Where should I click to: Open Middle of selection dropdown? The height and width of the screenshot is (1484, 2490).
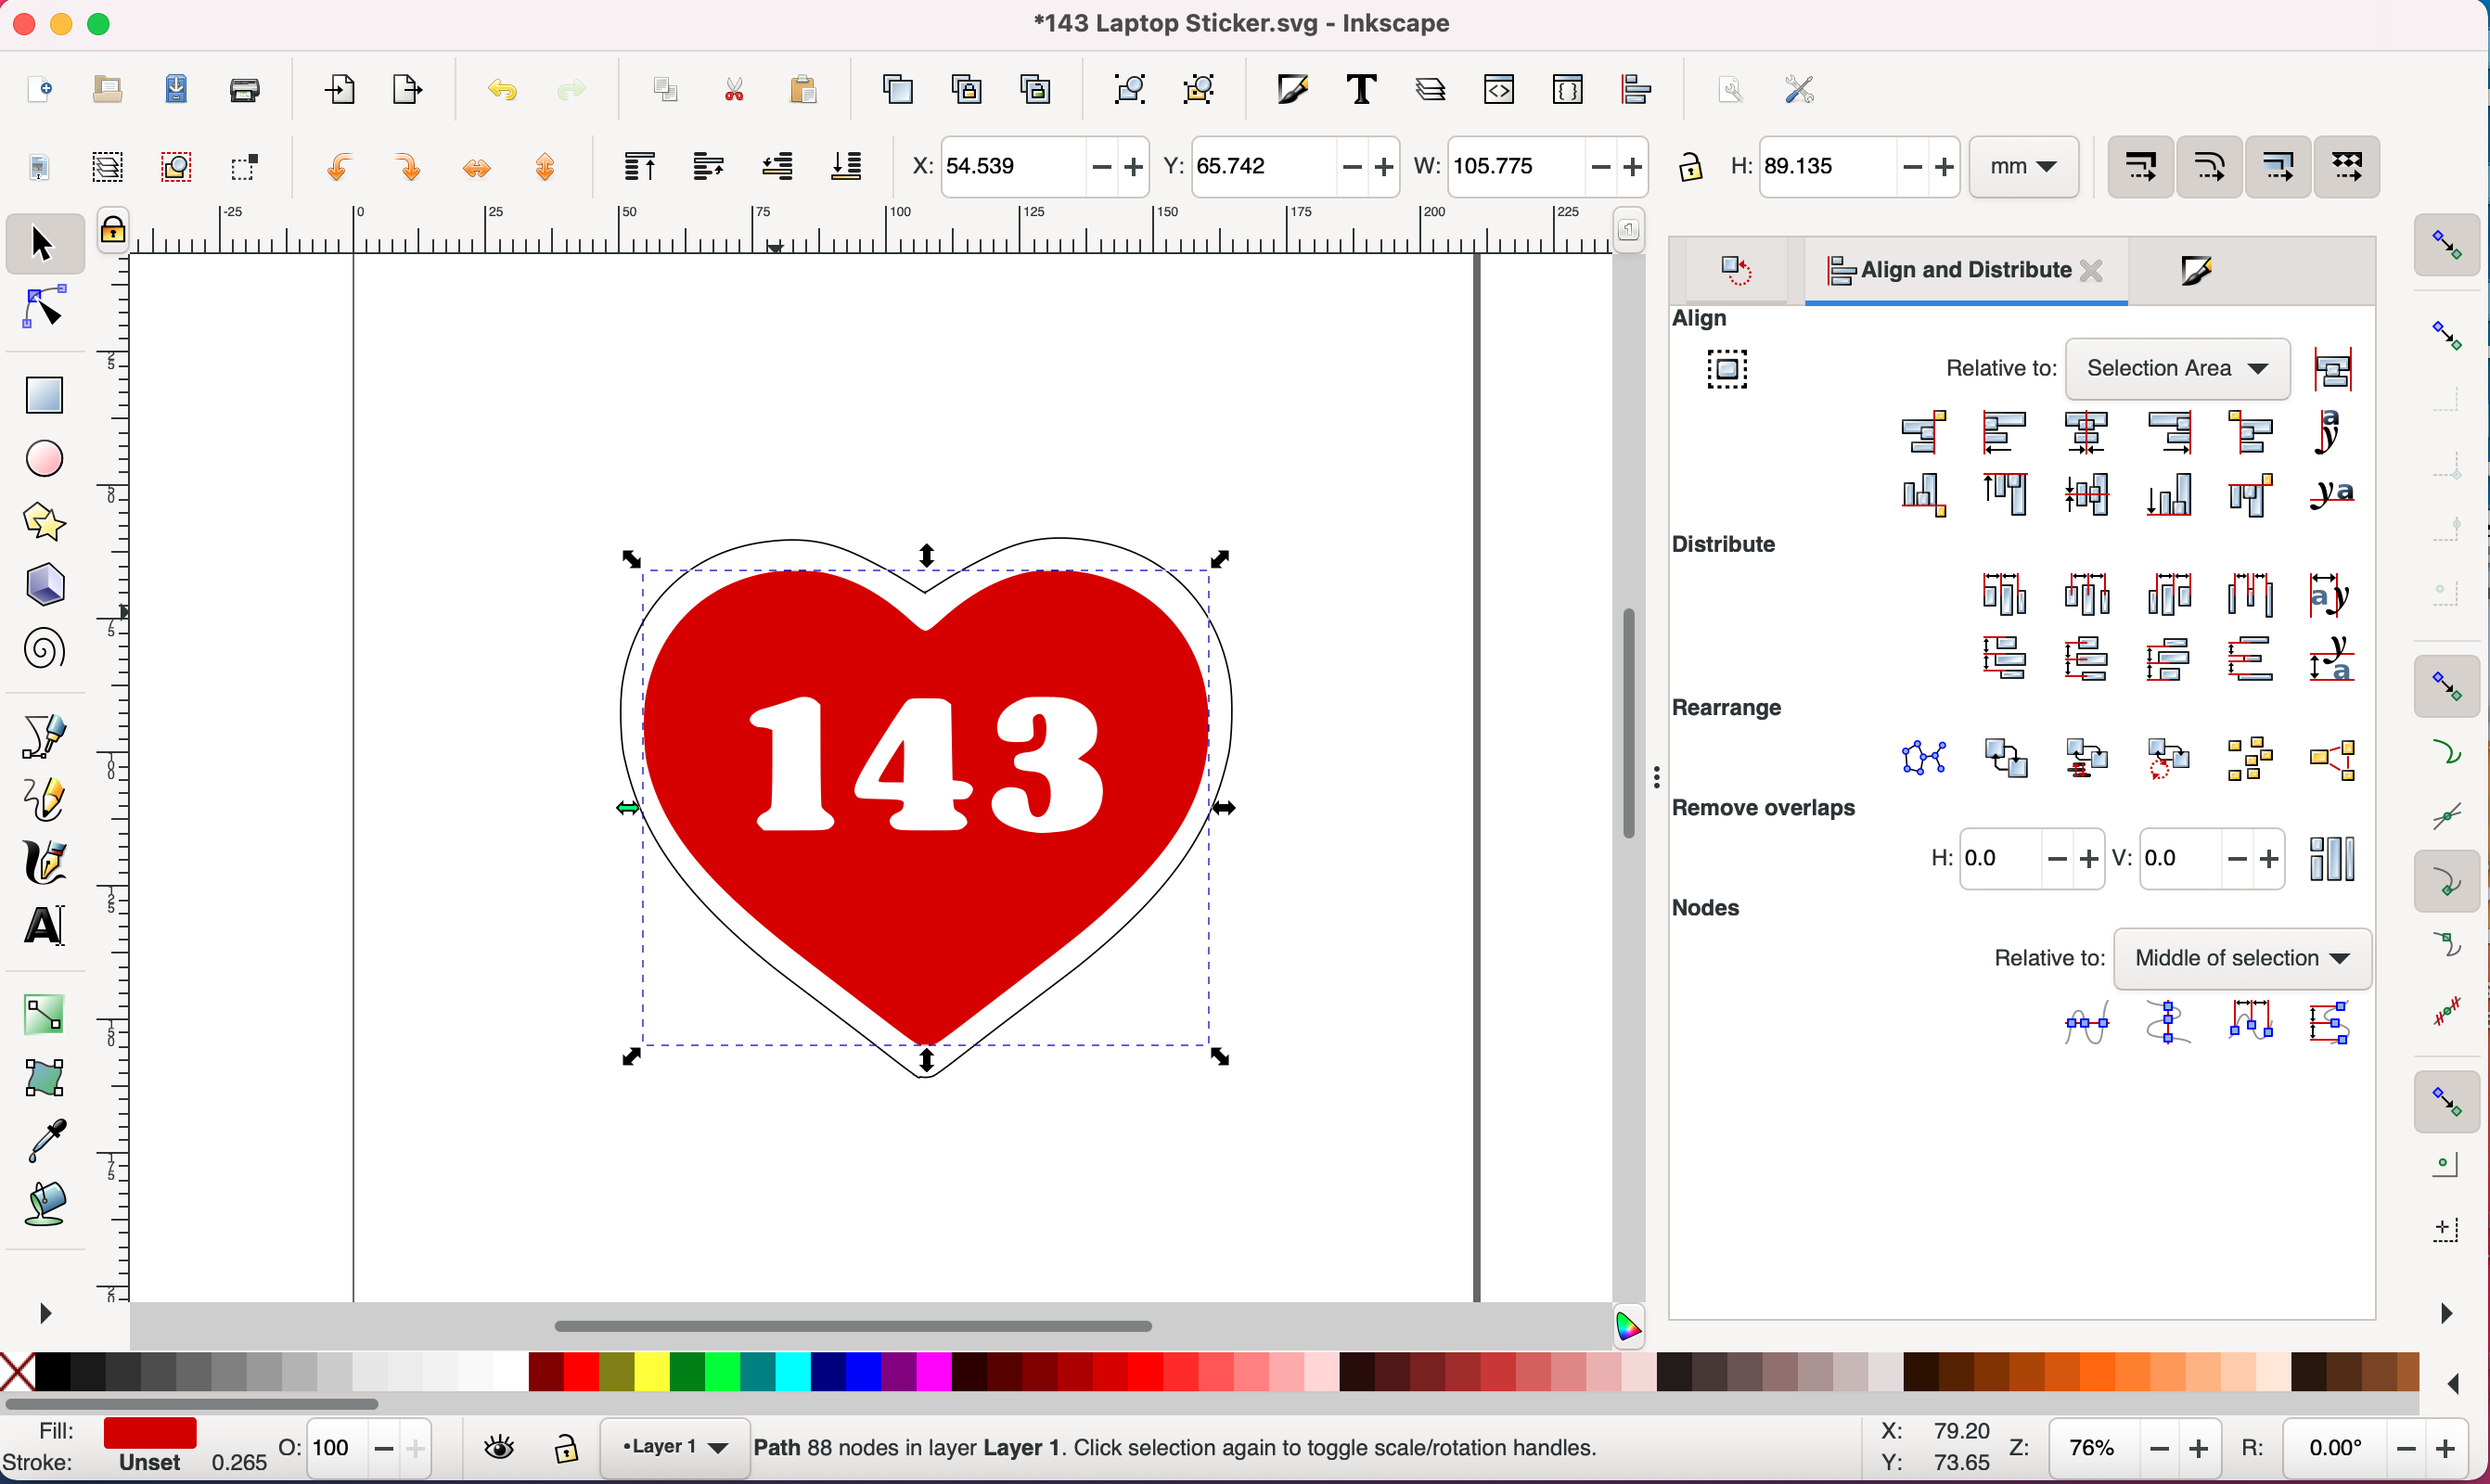click(x=2242, y=958)
